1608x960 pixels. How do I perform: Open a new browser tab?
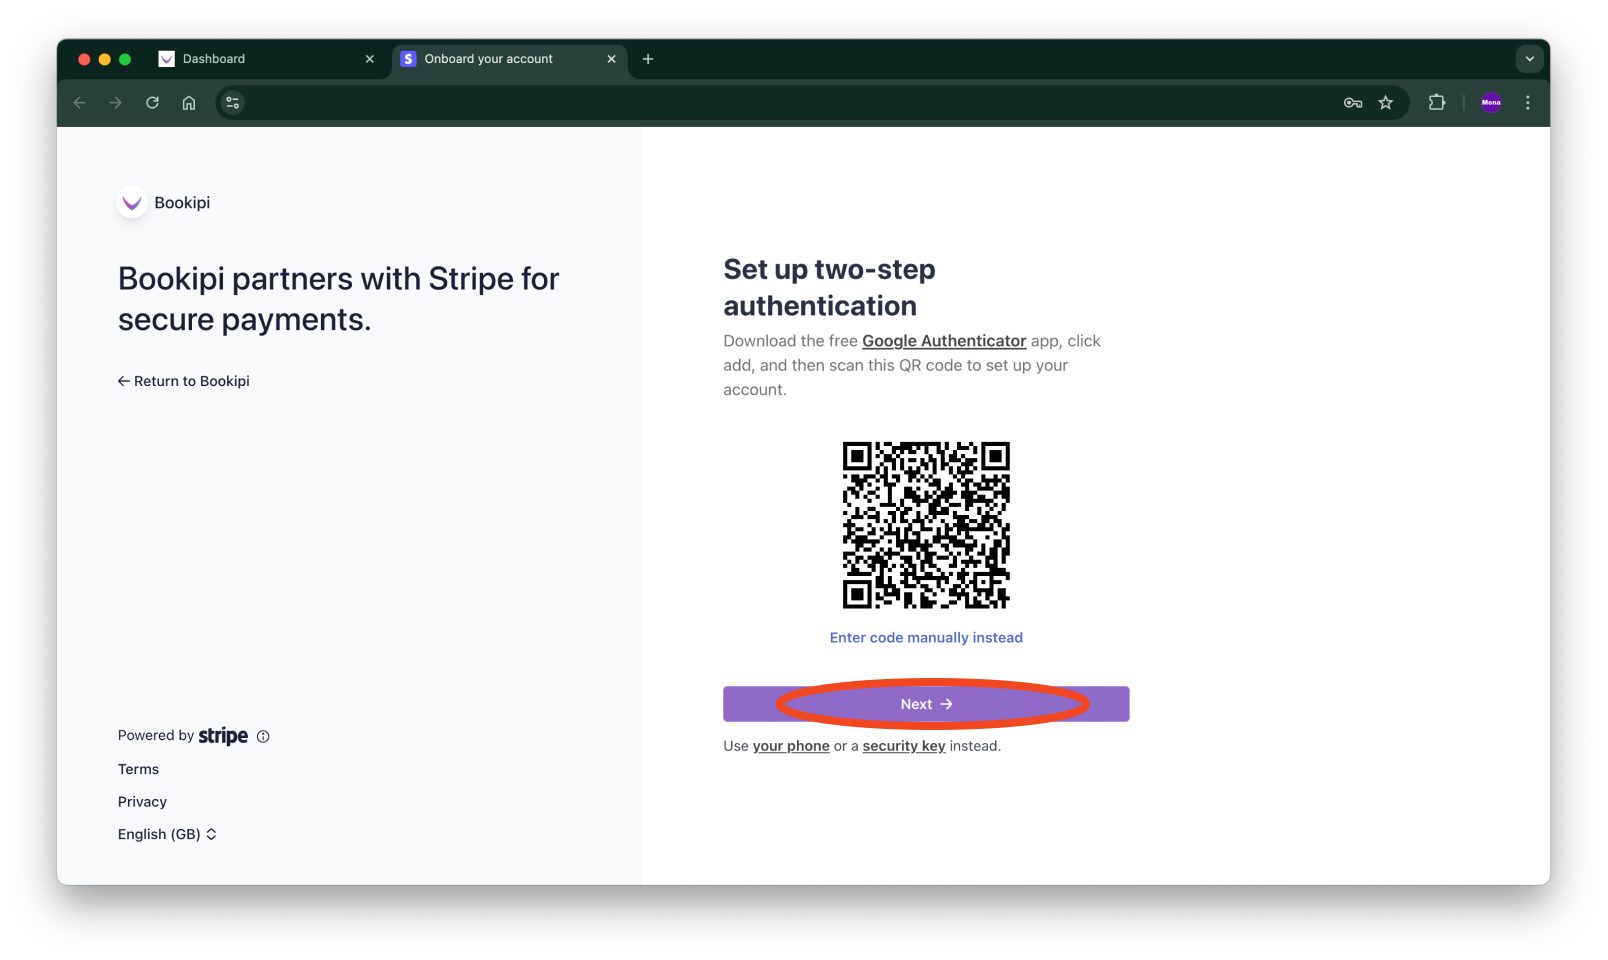(x=648, y=59)
